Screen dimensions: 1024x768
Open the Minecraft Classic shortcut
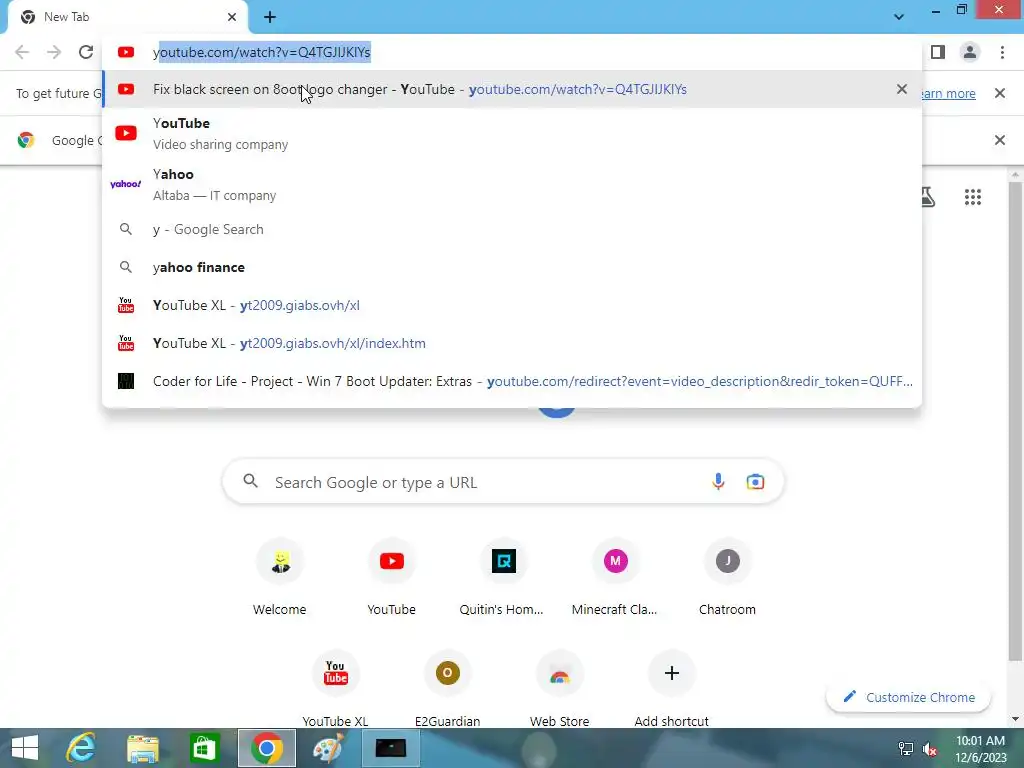point(615,578)
